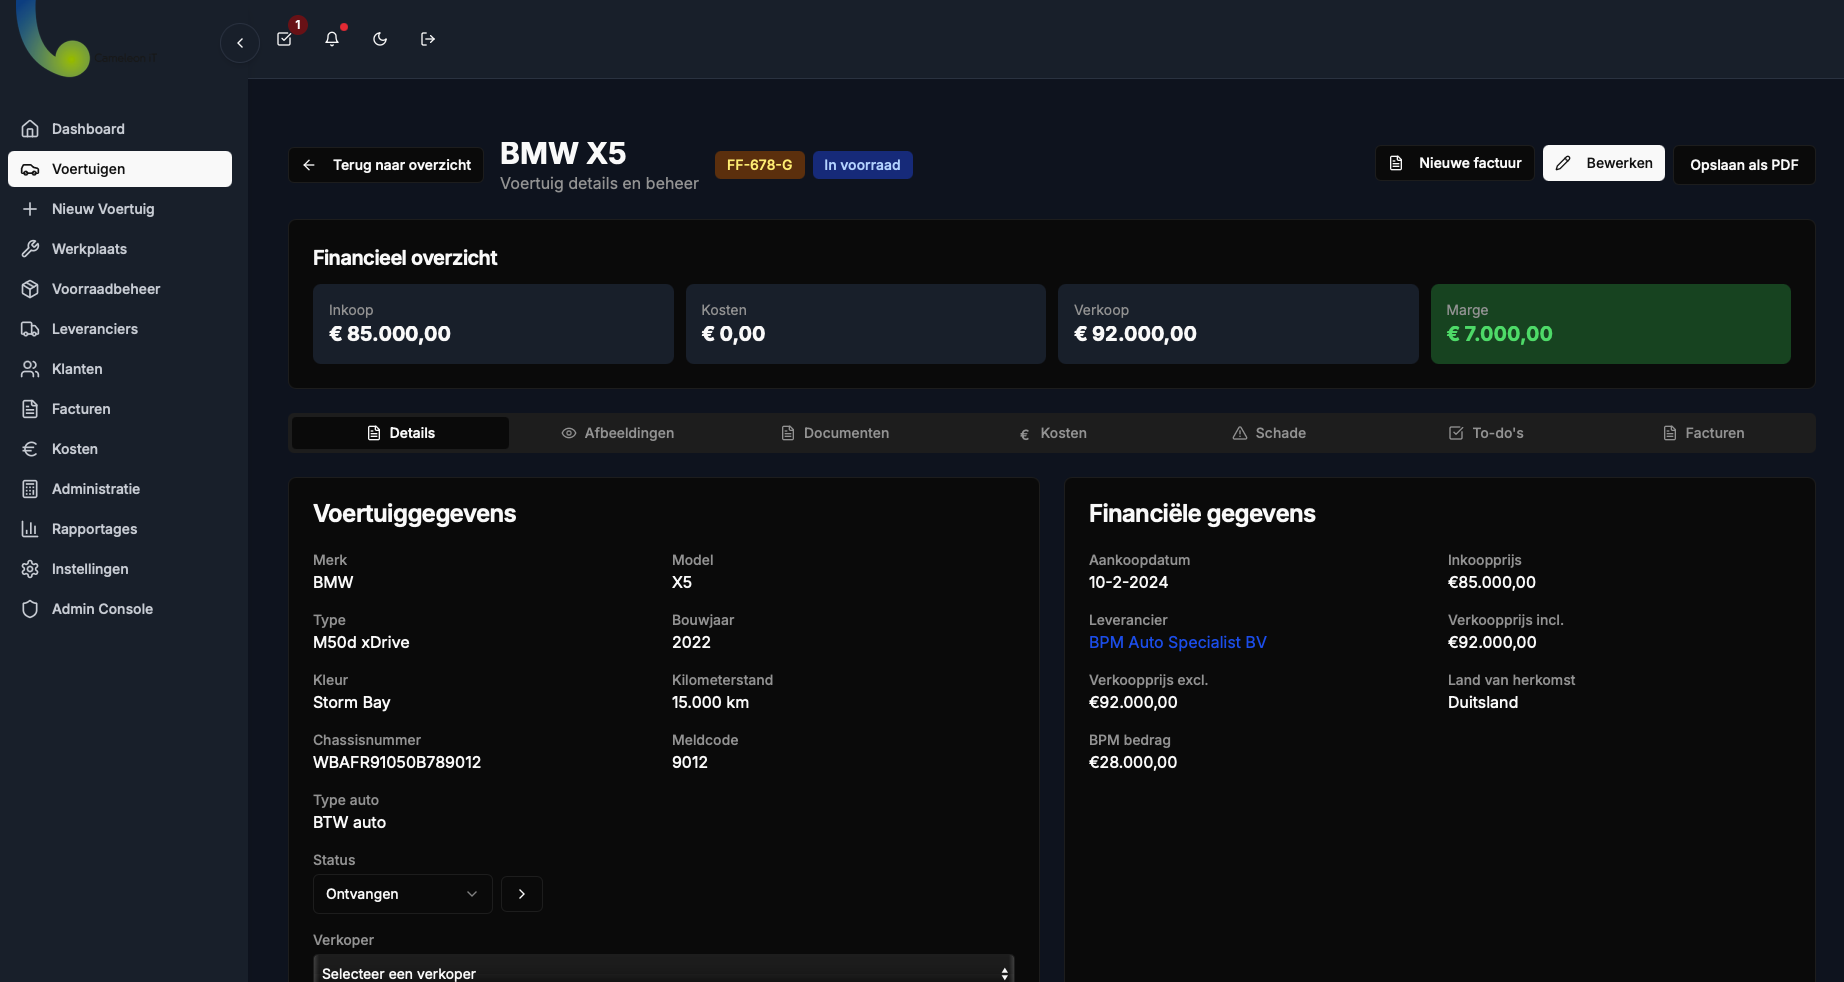The image size is (1844, 982).
Task: Follow the BPM Auto Specialist BV link
Action: (1177, 642)
